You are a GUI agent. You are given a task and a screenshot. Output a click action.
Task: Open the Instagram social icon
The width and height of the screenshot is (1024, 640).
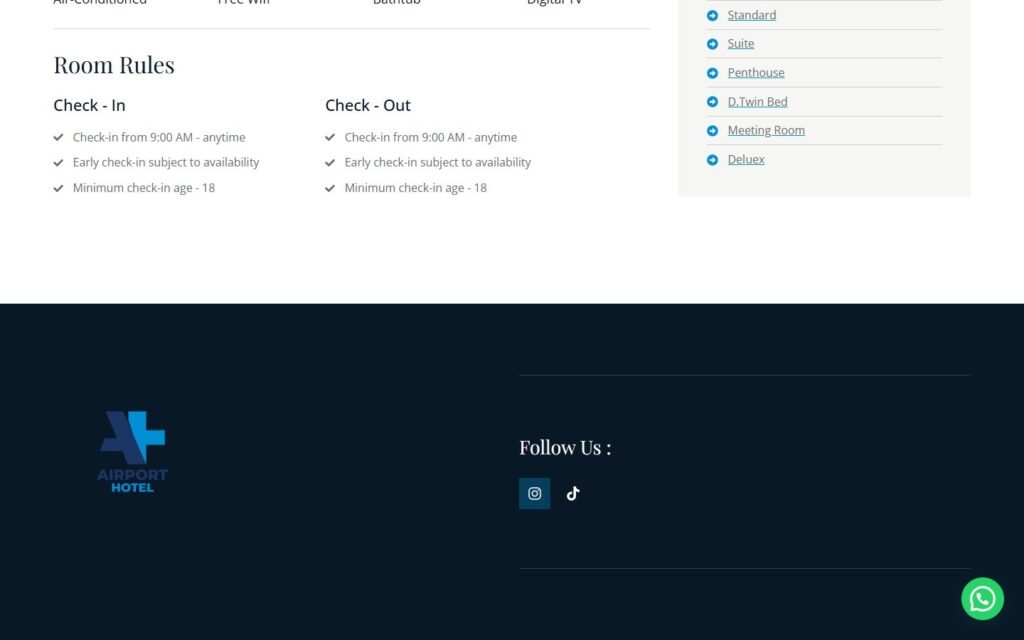point(534,493)
